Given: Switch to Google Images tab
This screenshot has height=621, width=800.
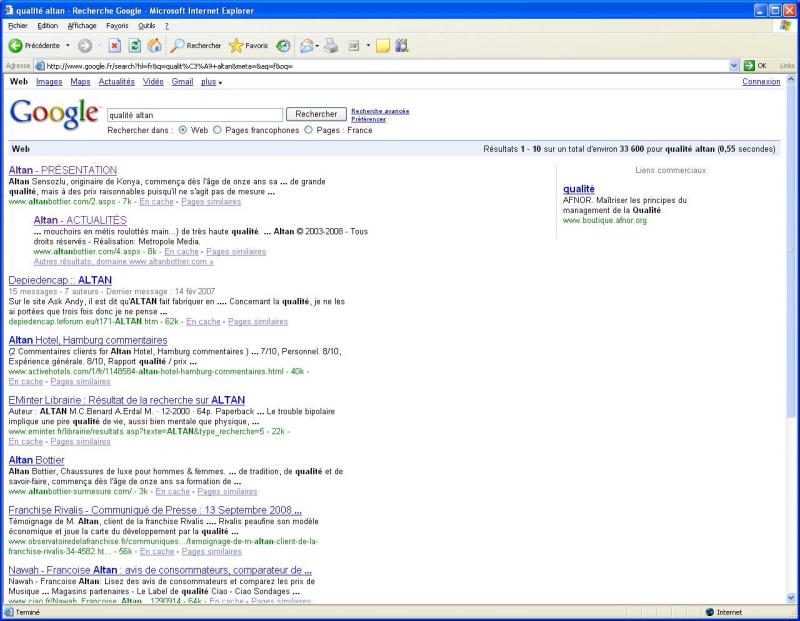Looking at the screenshot, I should click(49, 82).
